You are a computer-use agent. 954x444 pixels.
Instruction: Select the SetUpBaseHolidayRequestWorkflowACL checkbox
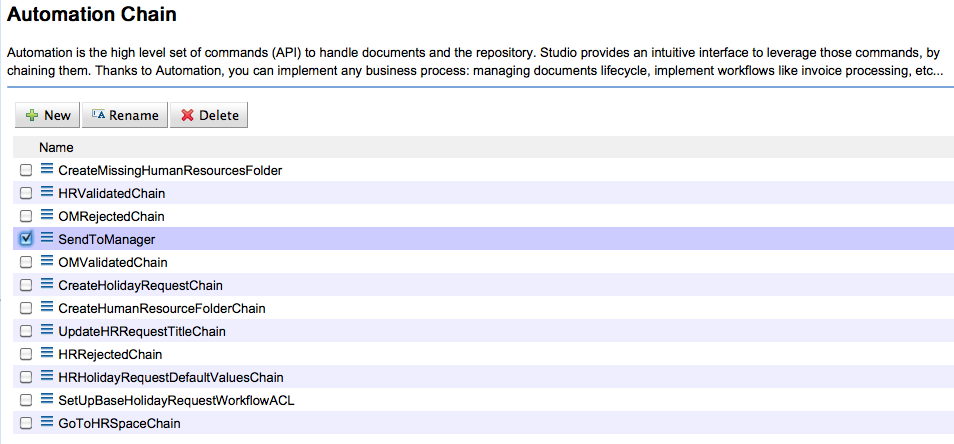(26, 401)
